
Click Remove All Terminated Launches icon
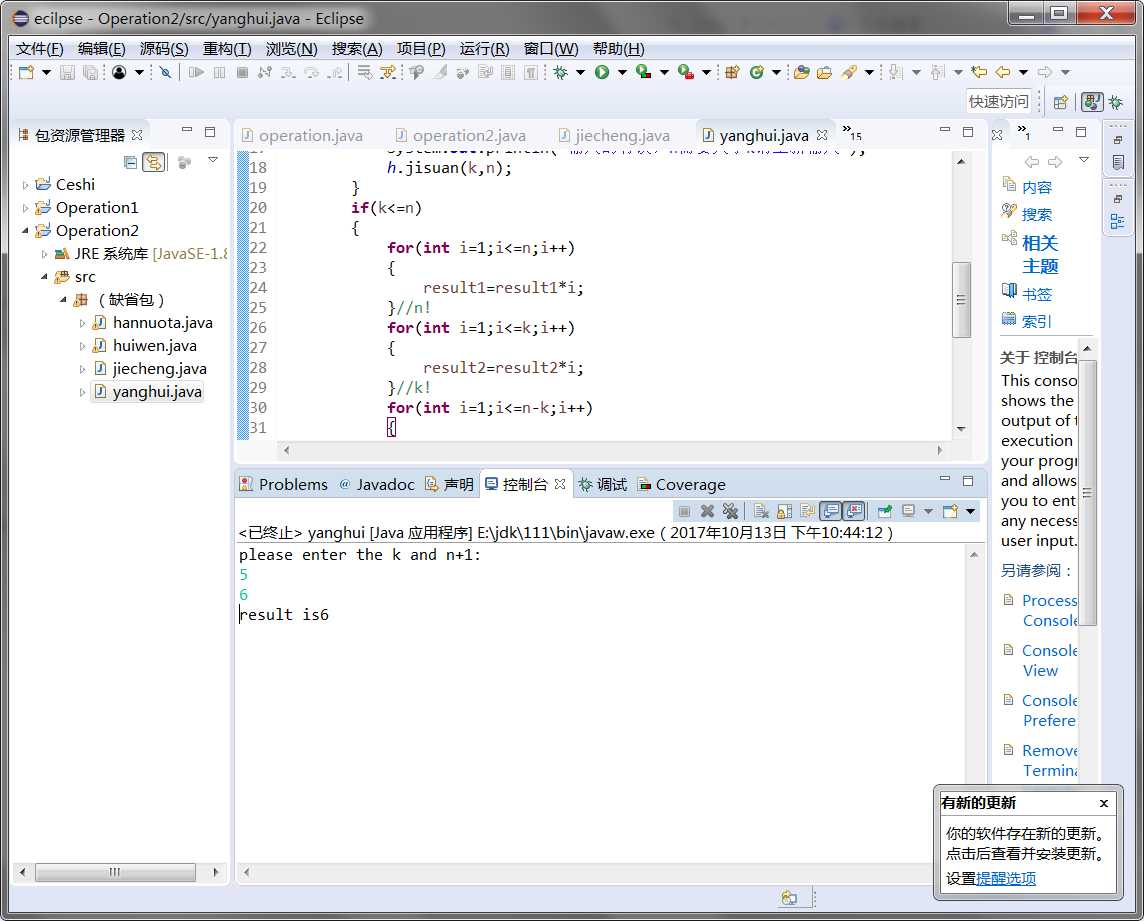(x=730, y=511)
